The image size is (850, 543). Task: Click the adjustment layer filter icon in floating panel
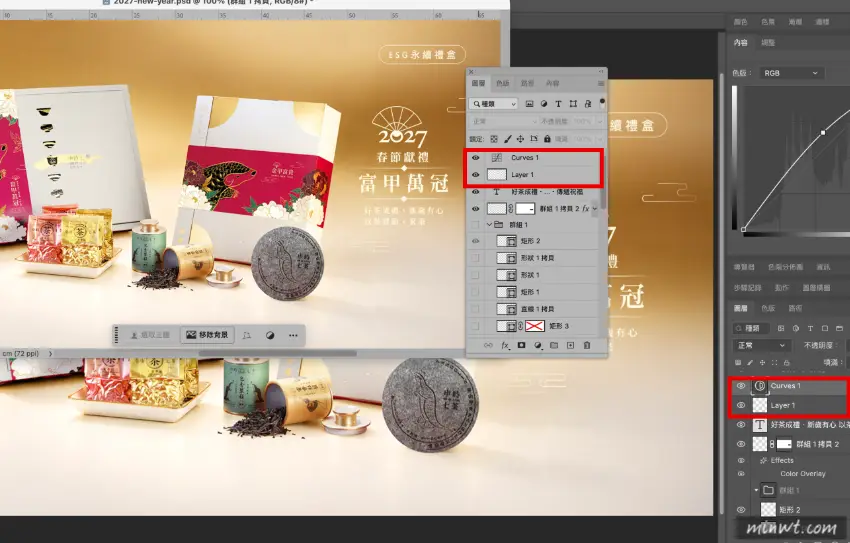point(544,104)
